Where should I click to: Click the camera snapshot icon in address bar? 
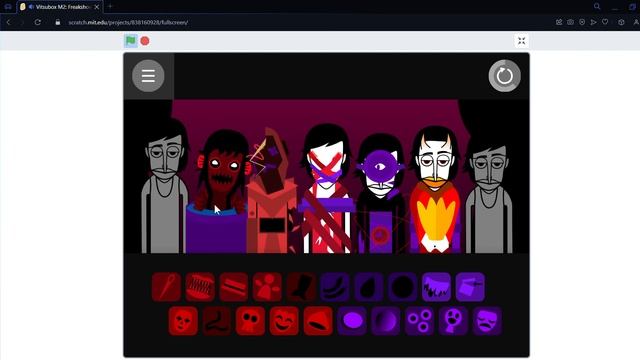[570, 22]
